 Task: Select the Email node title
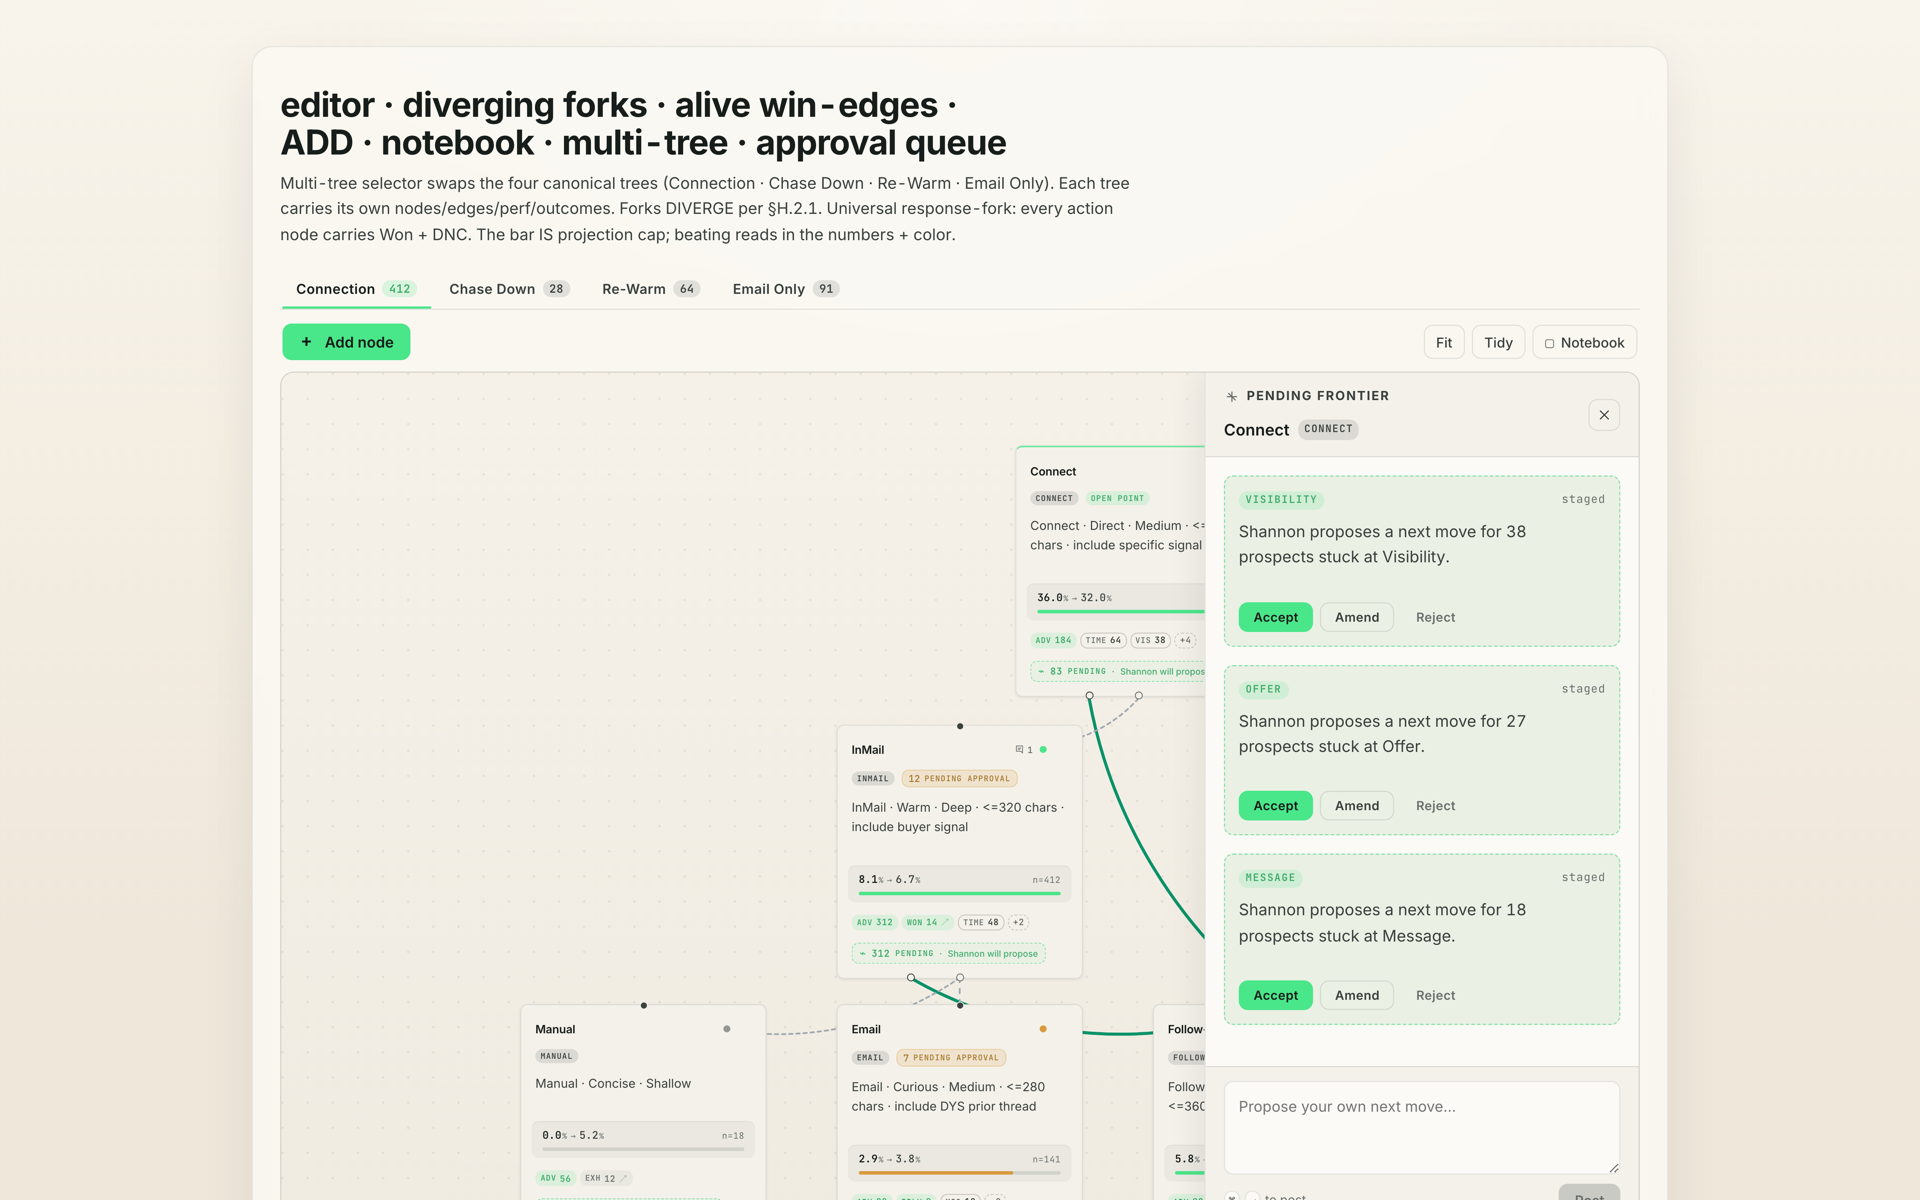(x=866, y=1029)
